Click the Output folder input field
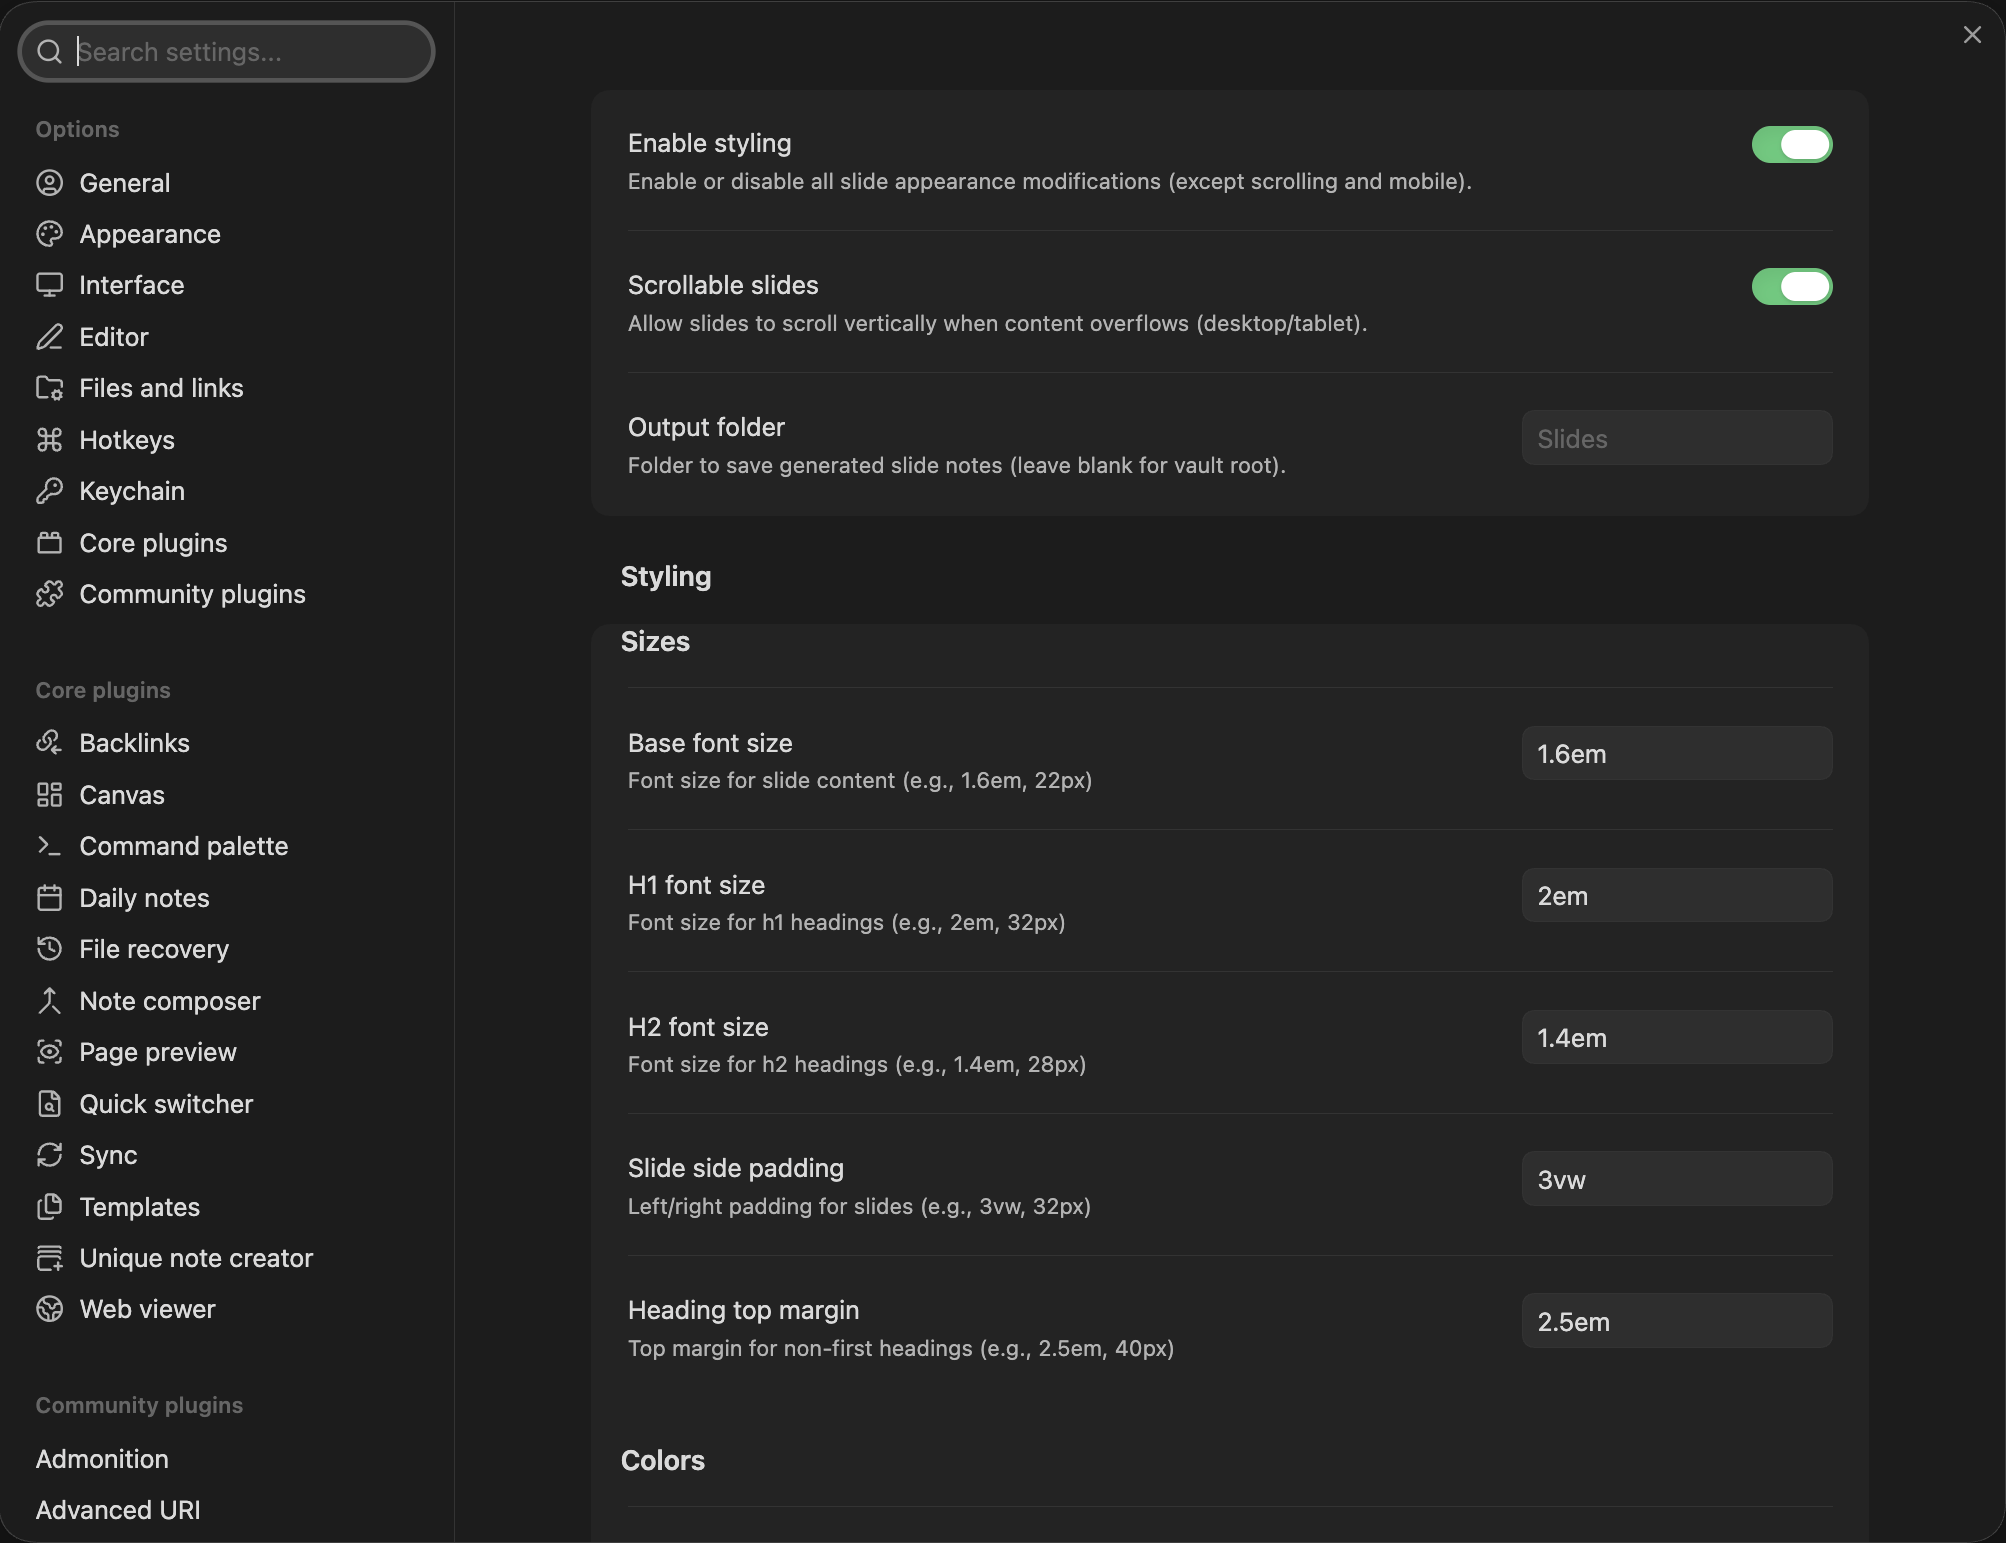This screenshot has height=1543, width=2006. click(x=1677, y=438)
